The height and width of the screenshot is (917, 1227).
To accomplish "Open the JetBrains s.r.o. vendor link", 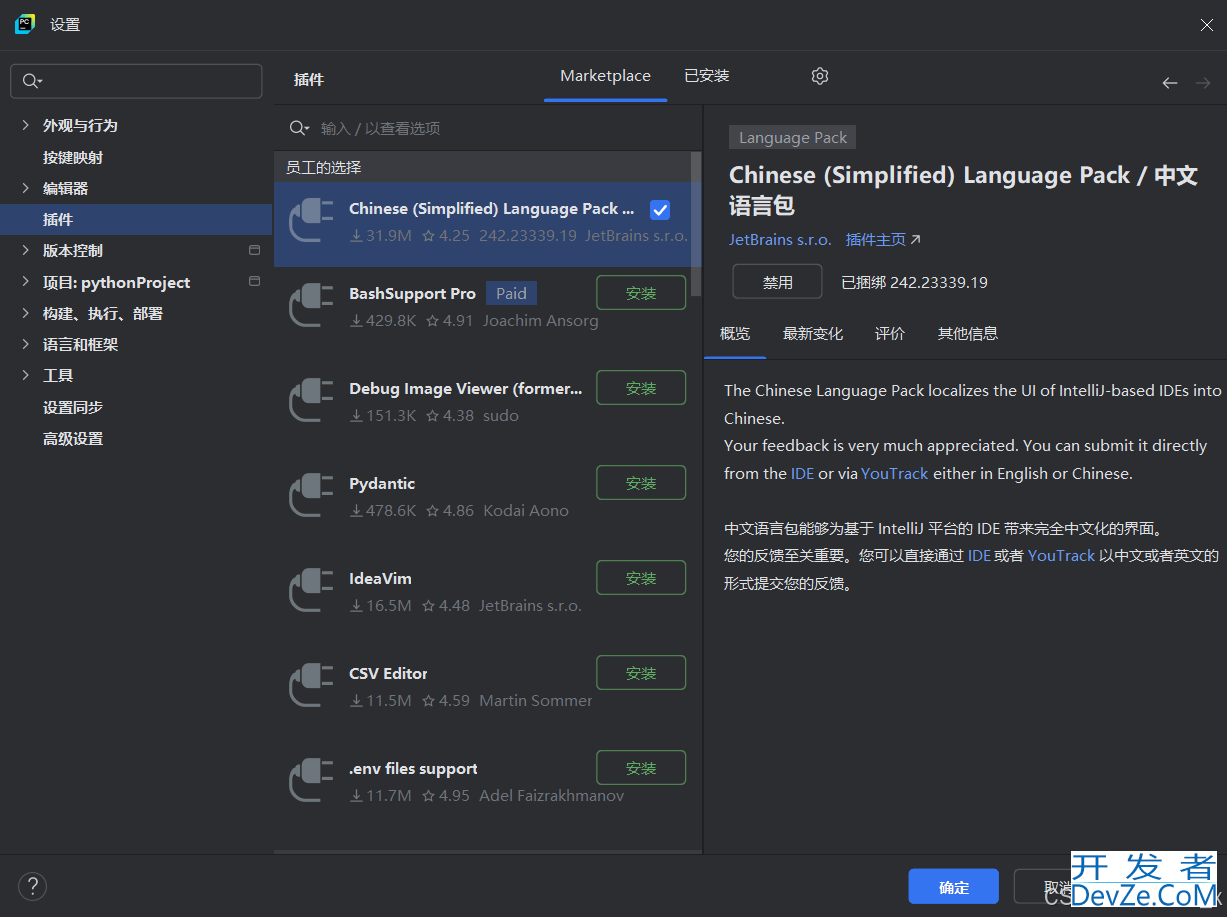I will click(780, 240).
